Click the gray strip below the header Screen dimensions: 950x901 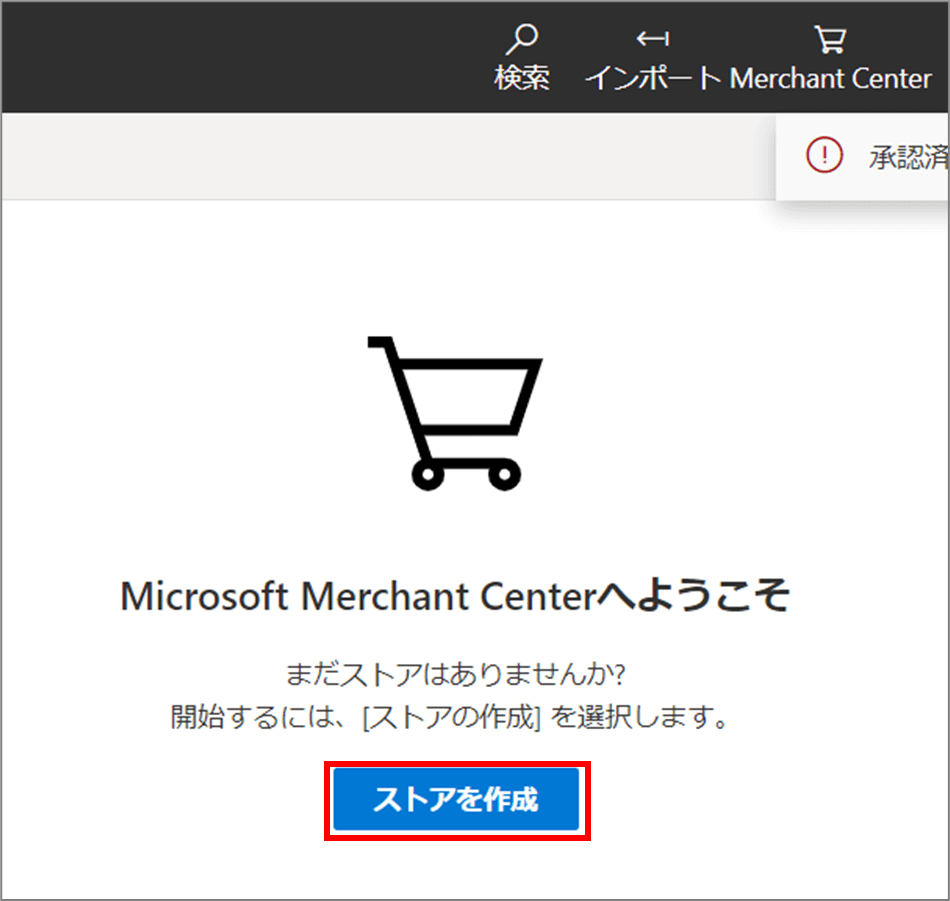click(380, 156)
